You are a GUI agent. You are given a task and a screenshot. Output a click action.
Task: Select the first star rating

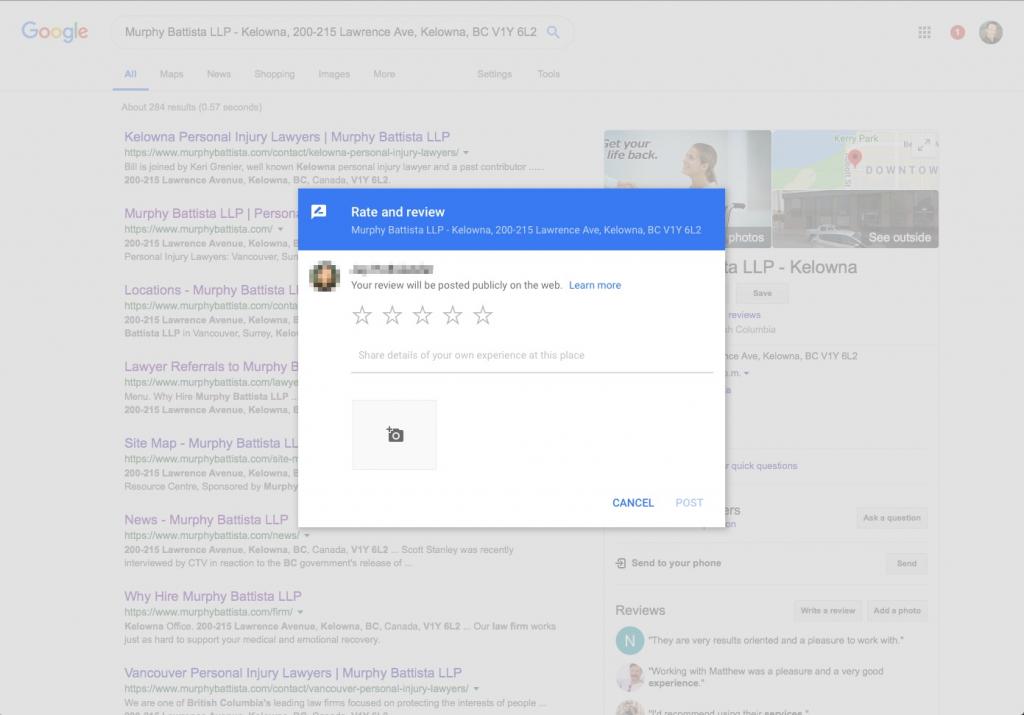362,315
